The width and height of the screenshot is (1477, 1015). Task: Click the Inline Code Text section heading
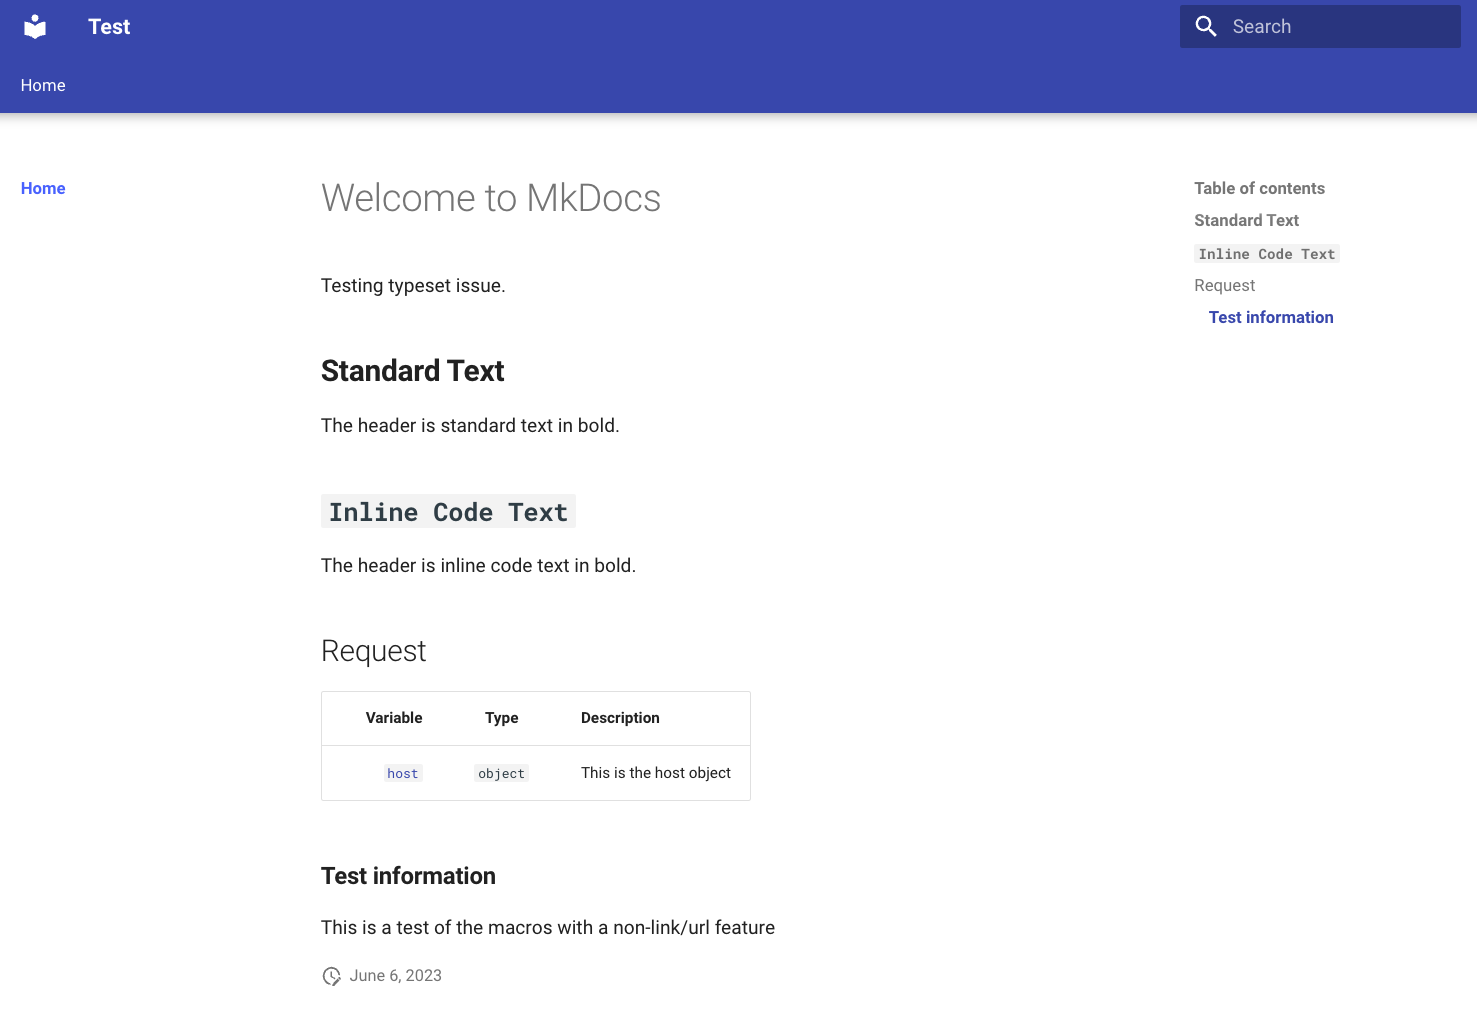448,511
